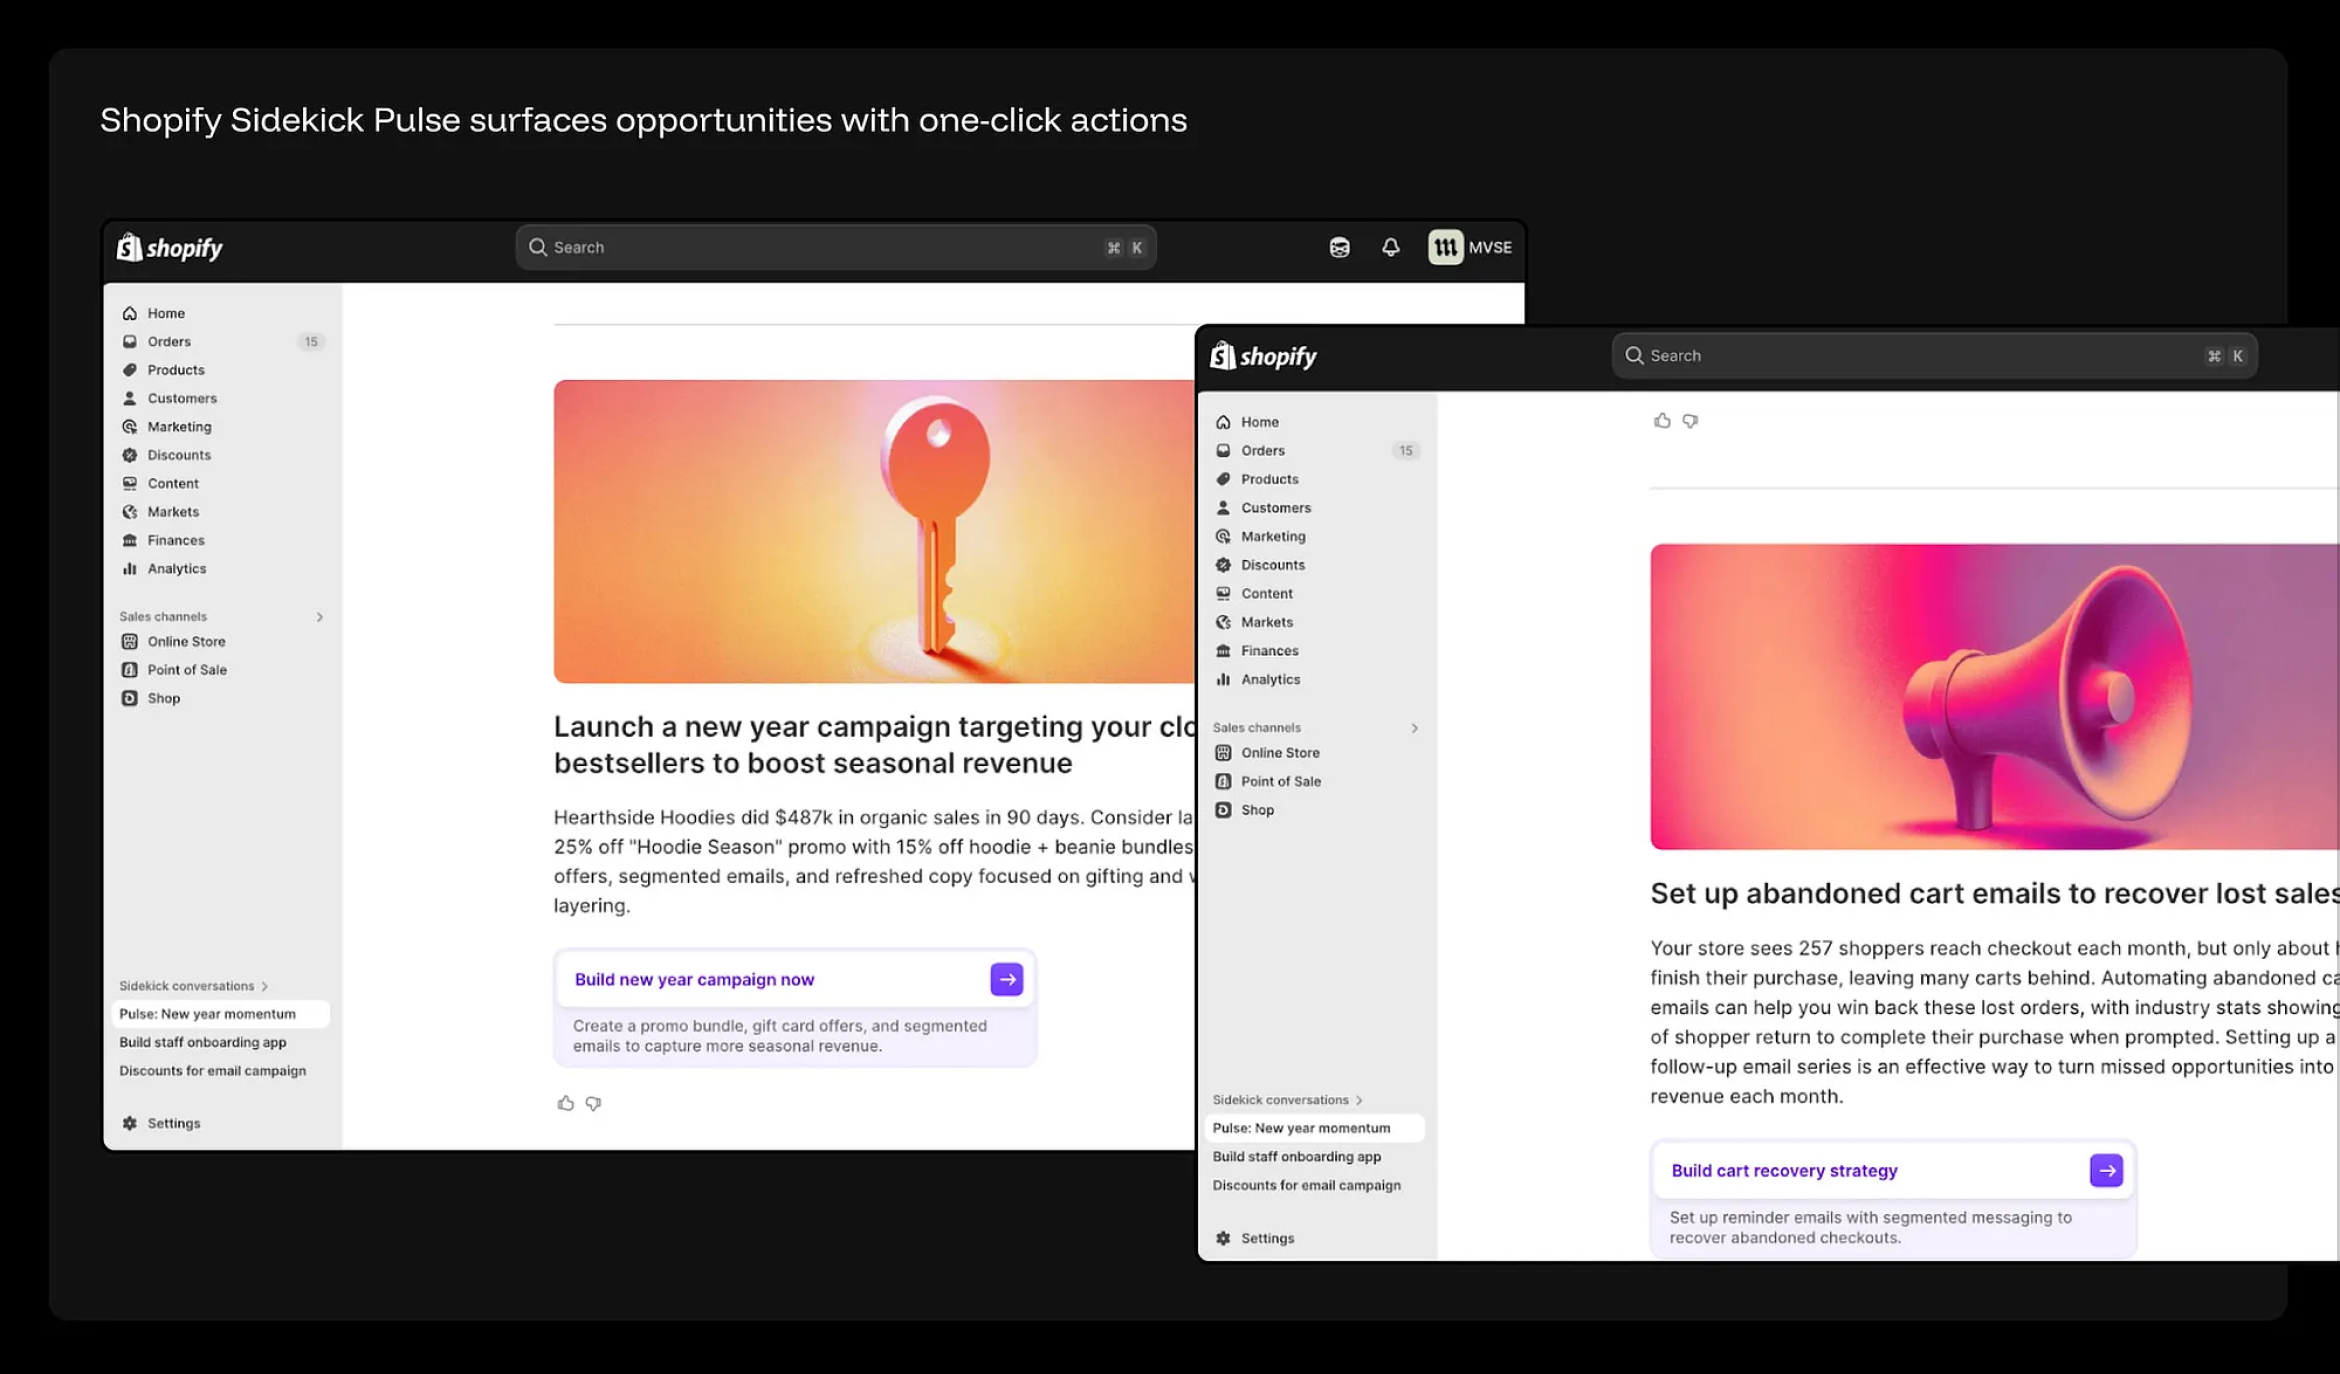Image resolution: width=2340 pixels, height=1374 pixels.
Task: Click the Shopify logo in the front window
Action: 1264,356
